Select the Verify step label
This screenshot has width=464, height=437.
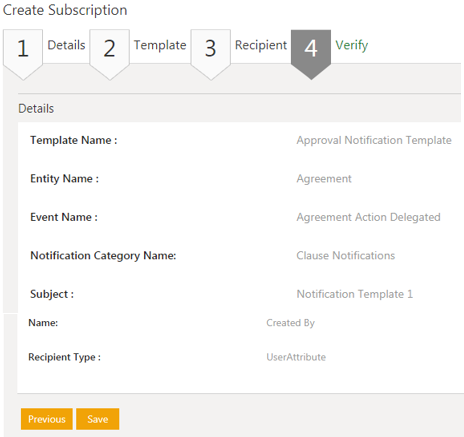[x=352, y=46]
